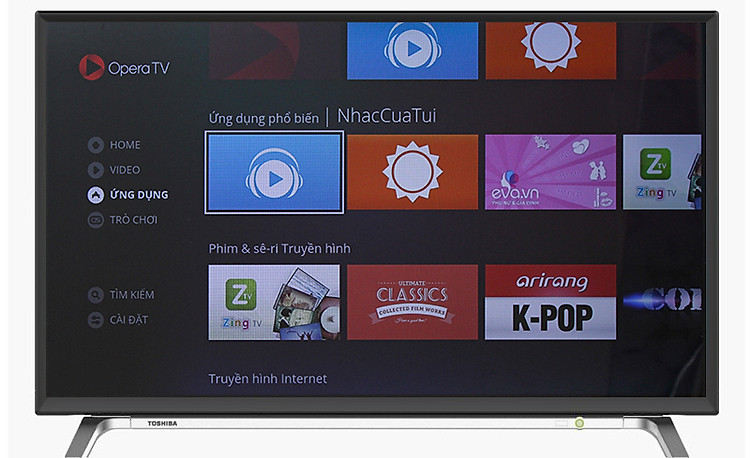Open CÀI ĐẶT settings icon

[96, 320]
